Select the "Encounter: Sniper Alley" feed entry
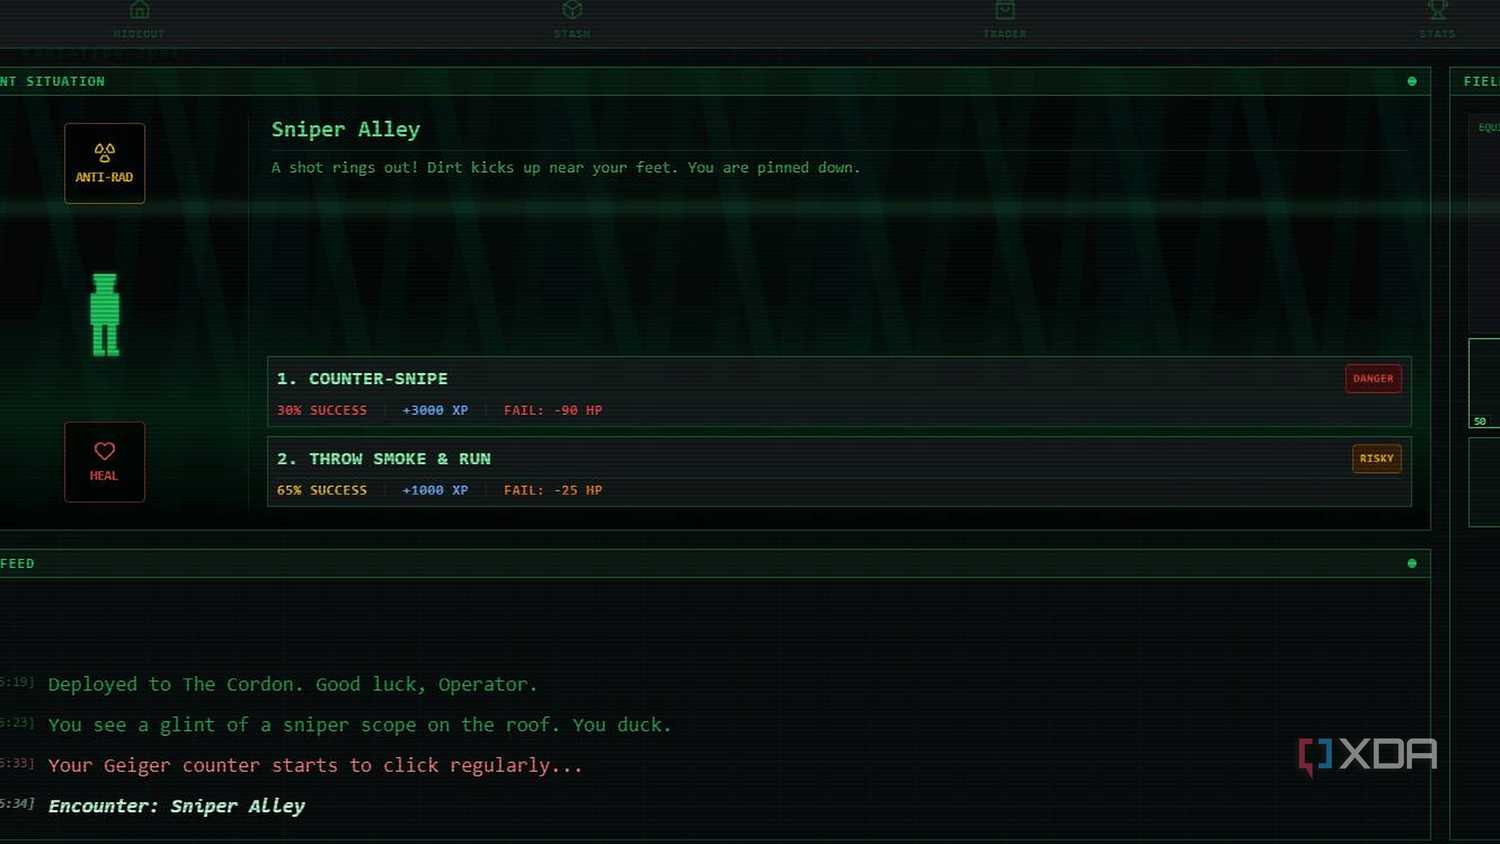Screen dimensions: 1500x844 point(177,806)
